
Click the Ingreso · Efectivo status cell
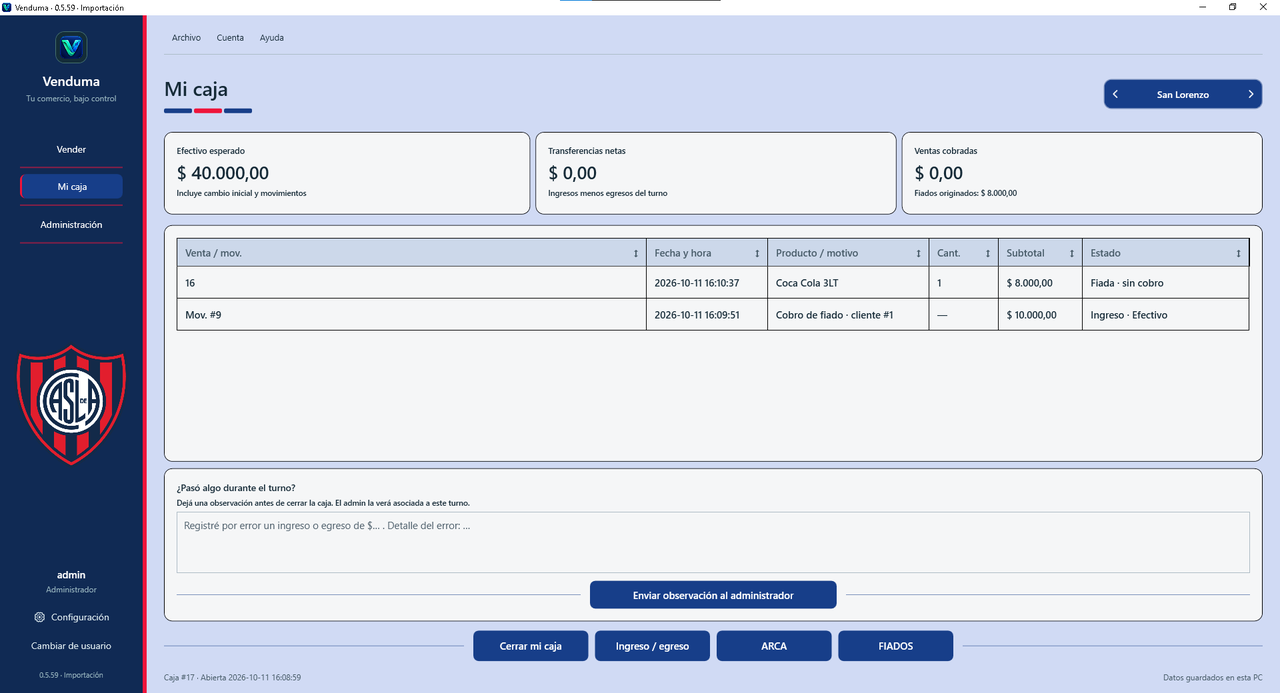(1166, 315)
